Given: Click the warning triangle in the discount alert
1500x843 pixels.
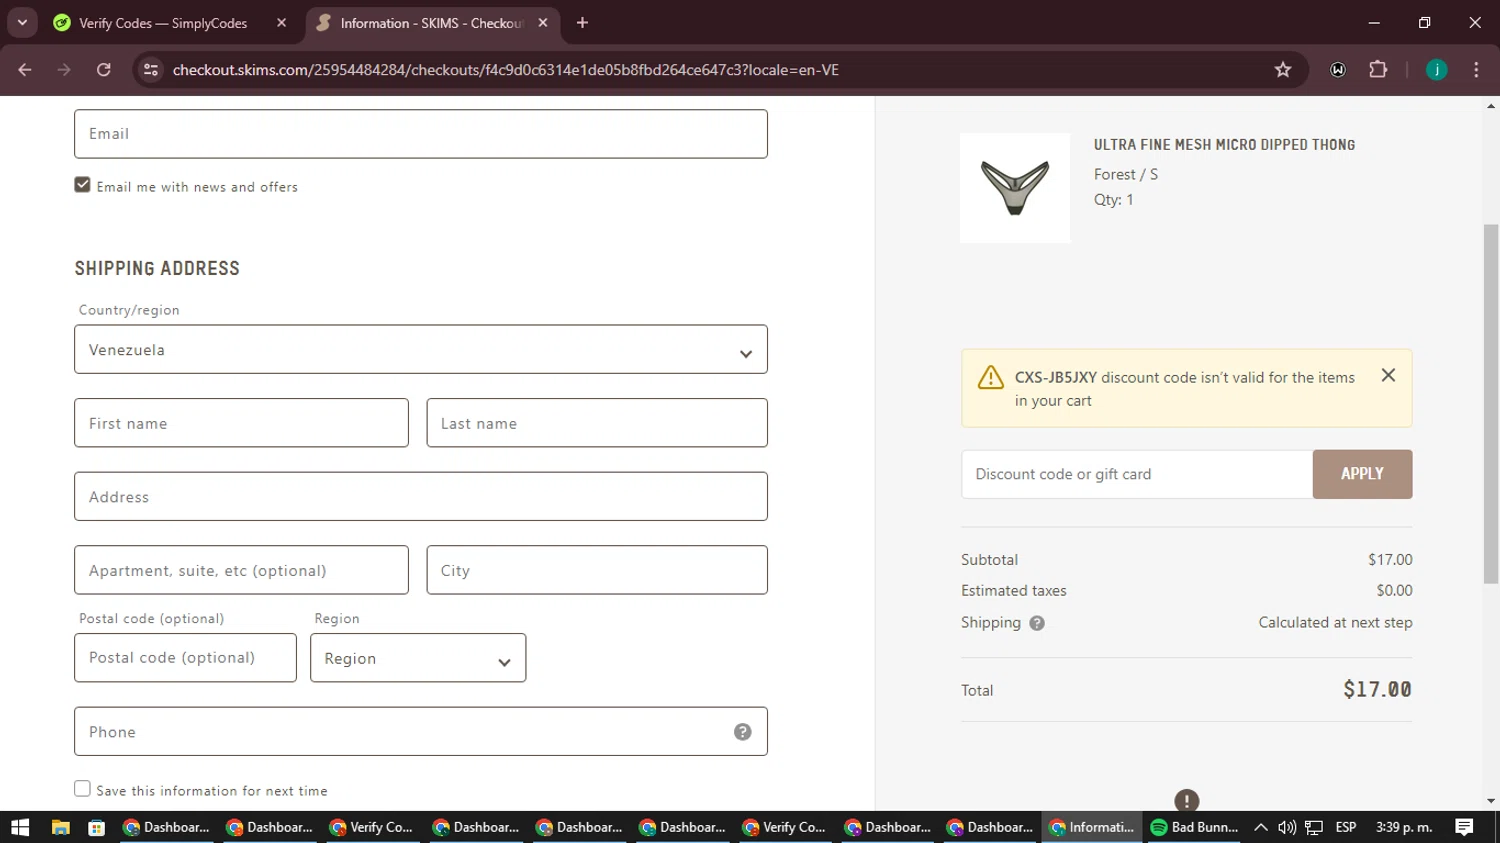Looking at the screenshot, I should pos(990,377).
